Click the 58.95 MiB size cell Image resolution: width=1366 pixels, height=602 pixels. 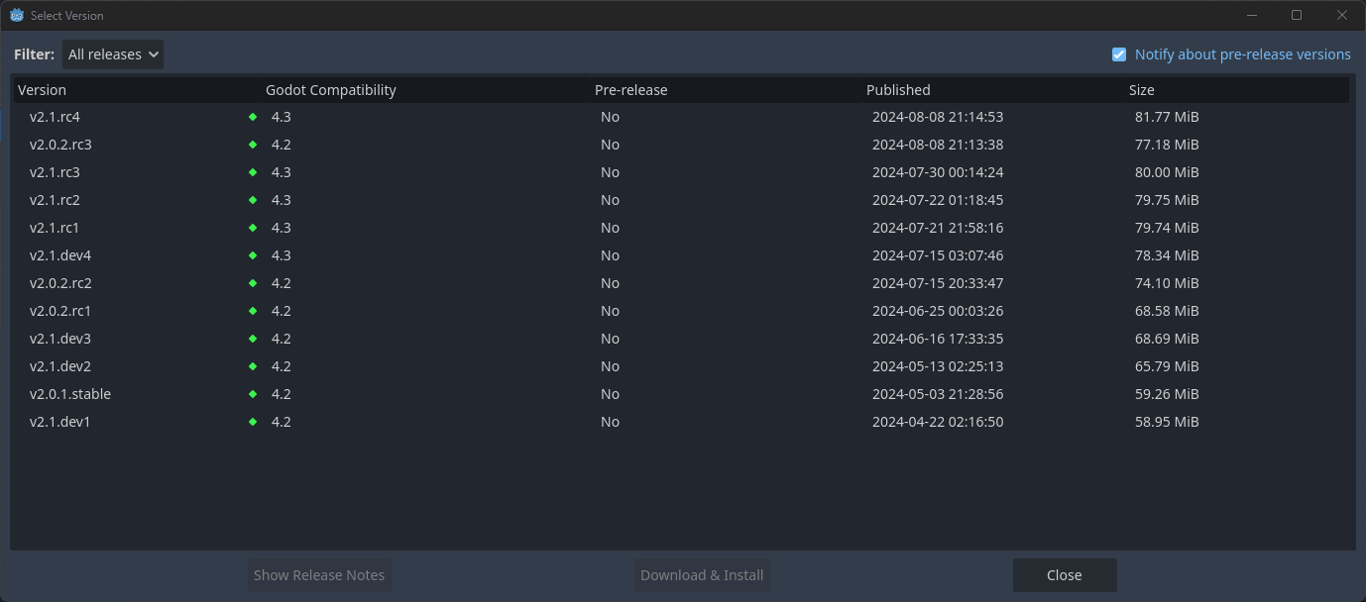pos(1167,422)
